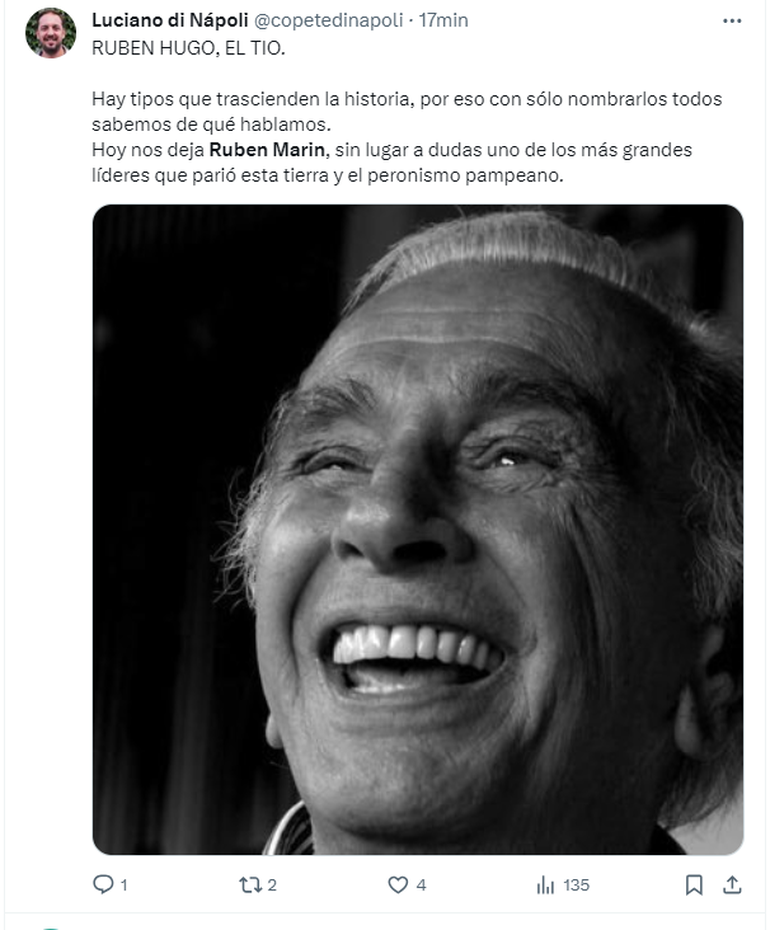
Task: Open the three-dot more options menu
Action: tap(732, 21)
